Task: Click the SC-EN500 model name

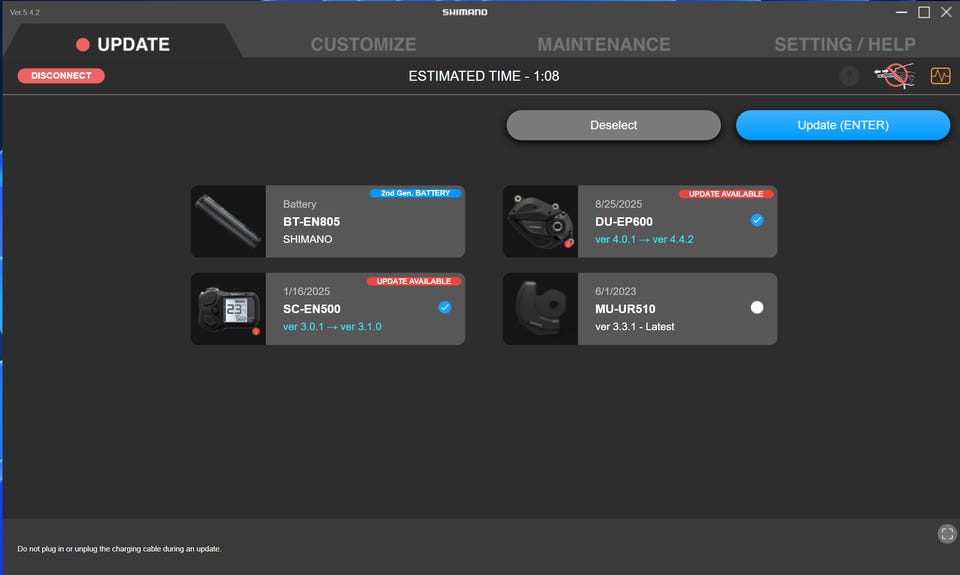Action: click(312, 309)
